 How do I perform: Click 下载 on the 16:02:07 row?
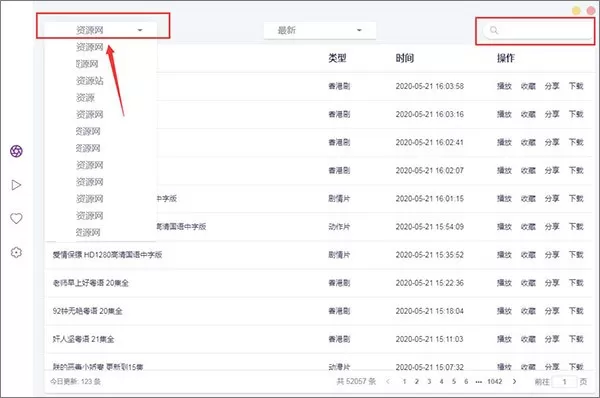[x=576, y=170]
